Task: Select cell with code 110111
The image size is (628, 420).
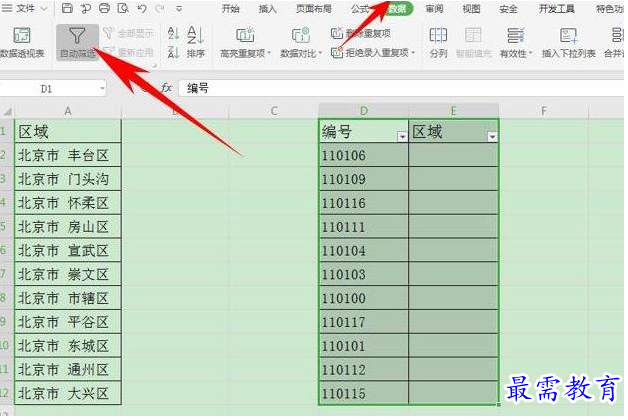Action: click(x=364, y=227)
